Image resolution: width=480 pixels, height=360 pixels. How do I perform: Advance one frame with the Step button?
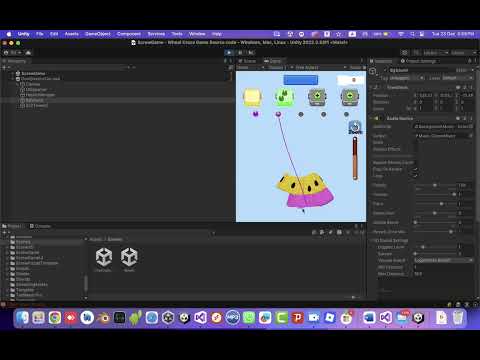pos(251,53)
